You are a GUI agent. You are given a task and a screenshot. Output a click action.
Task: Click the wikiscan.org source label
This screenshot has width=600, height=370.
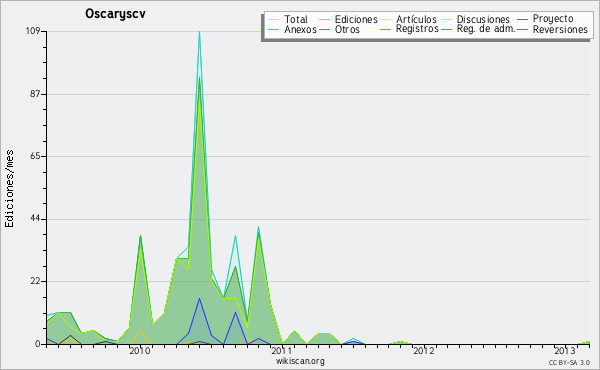(300, 361)
